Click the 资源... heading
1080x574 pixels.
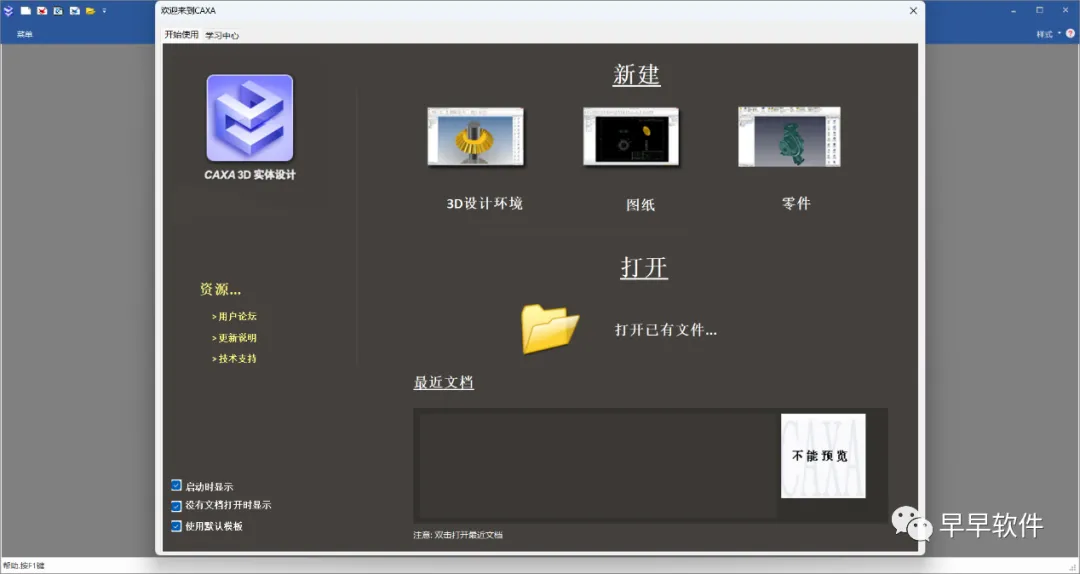click(x=220, y=289)
